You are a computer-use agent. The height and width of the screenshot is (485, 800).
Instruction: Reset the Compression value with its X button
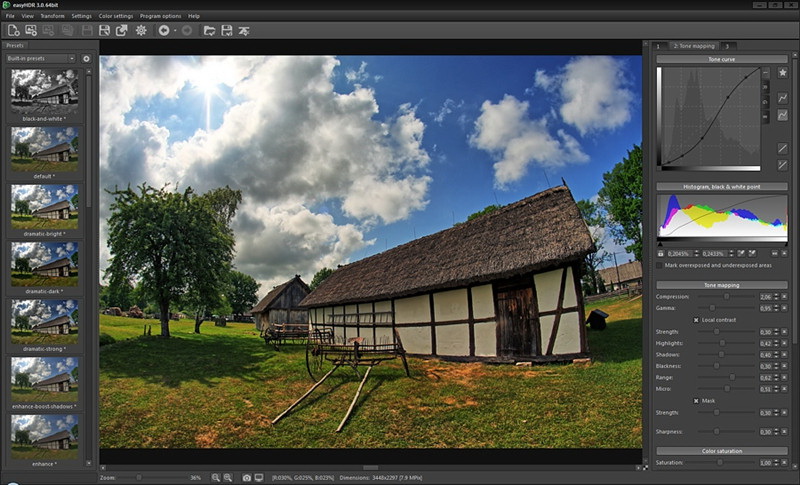[x=784, y=296]
